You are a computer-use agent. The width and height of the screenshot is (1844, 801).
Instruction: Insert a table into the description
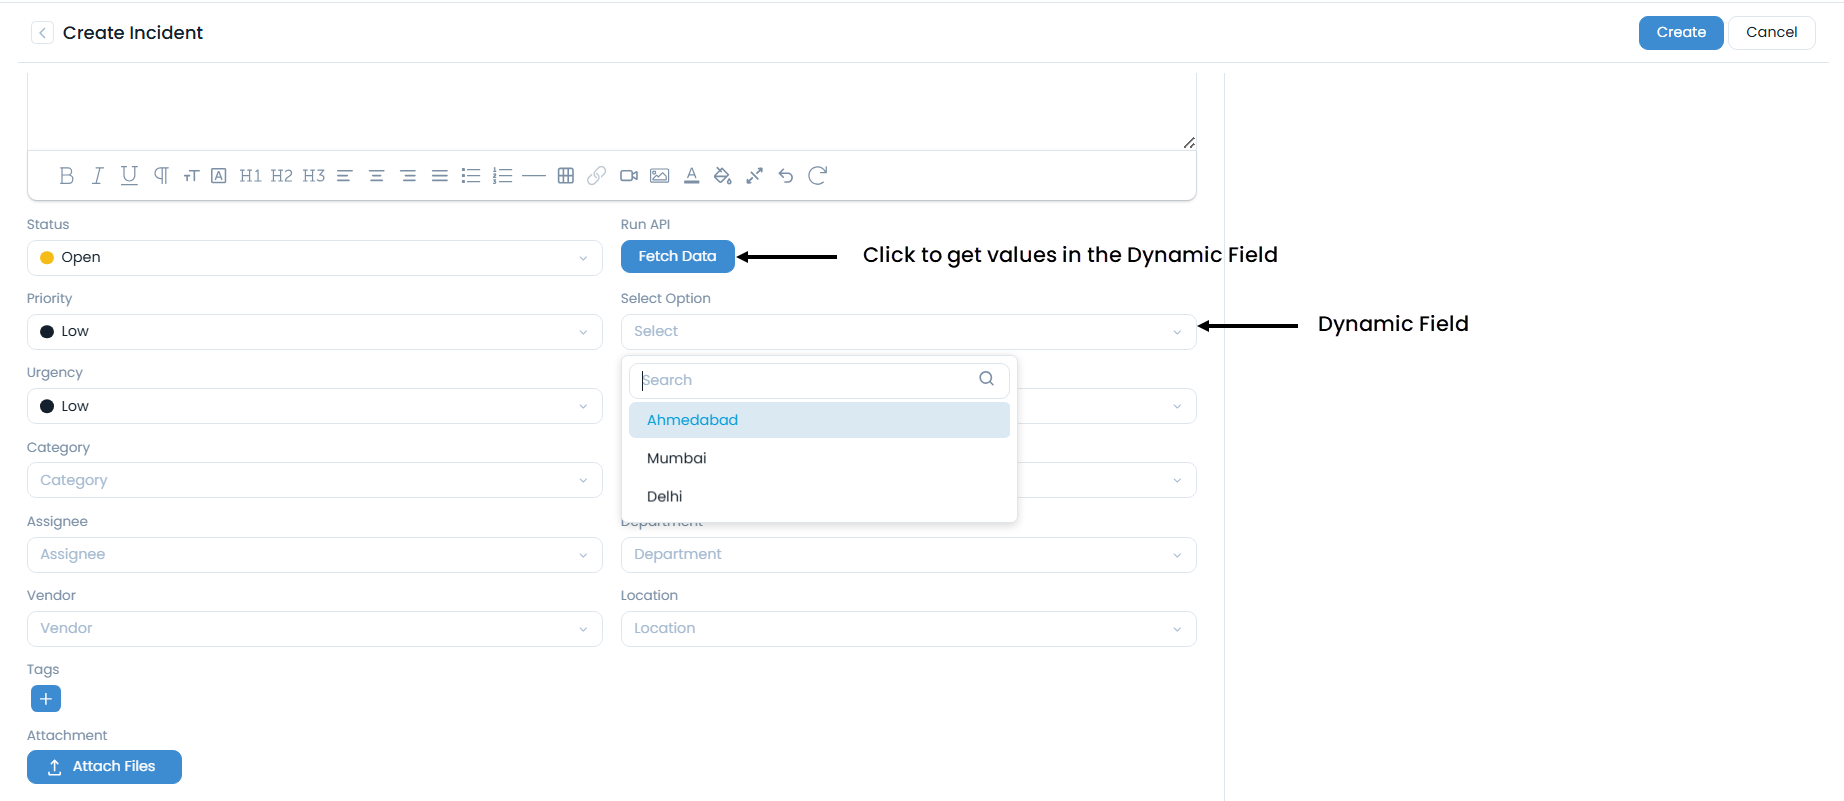pyautogui.click(x=565, y=176)
